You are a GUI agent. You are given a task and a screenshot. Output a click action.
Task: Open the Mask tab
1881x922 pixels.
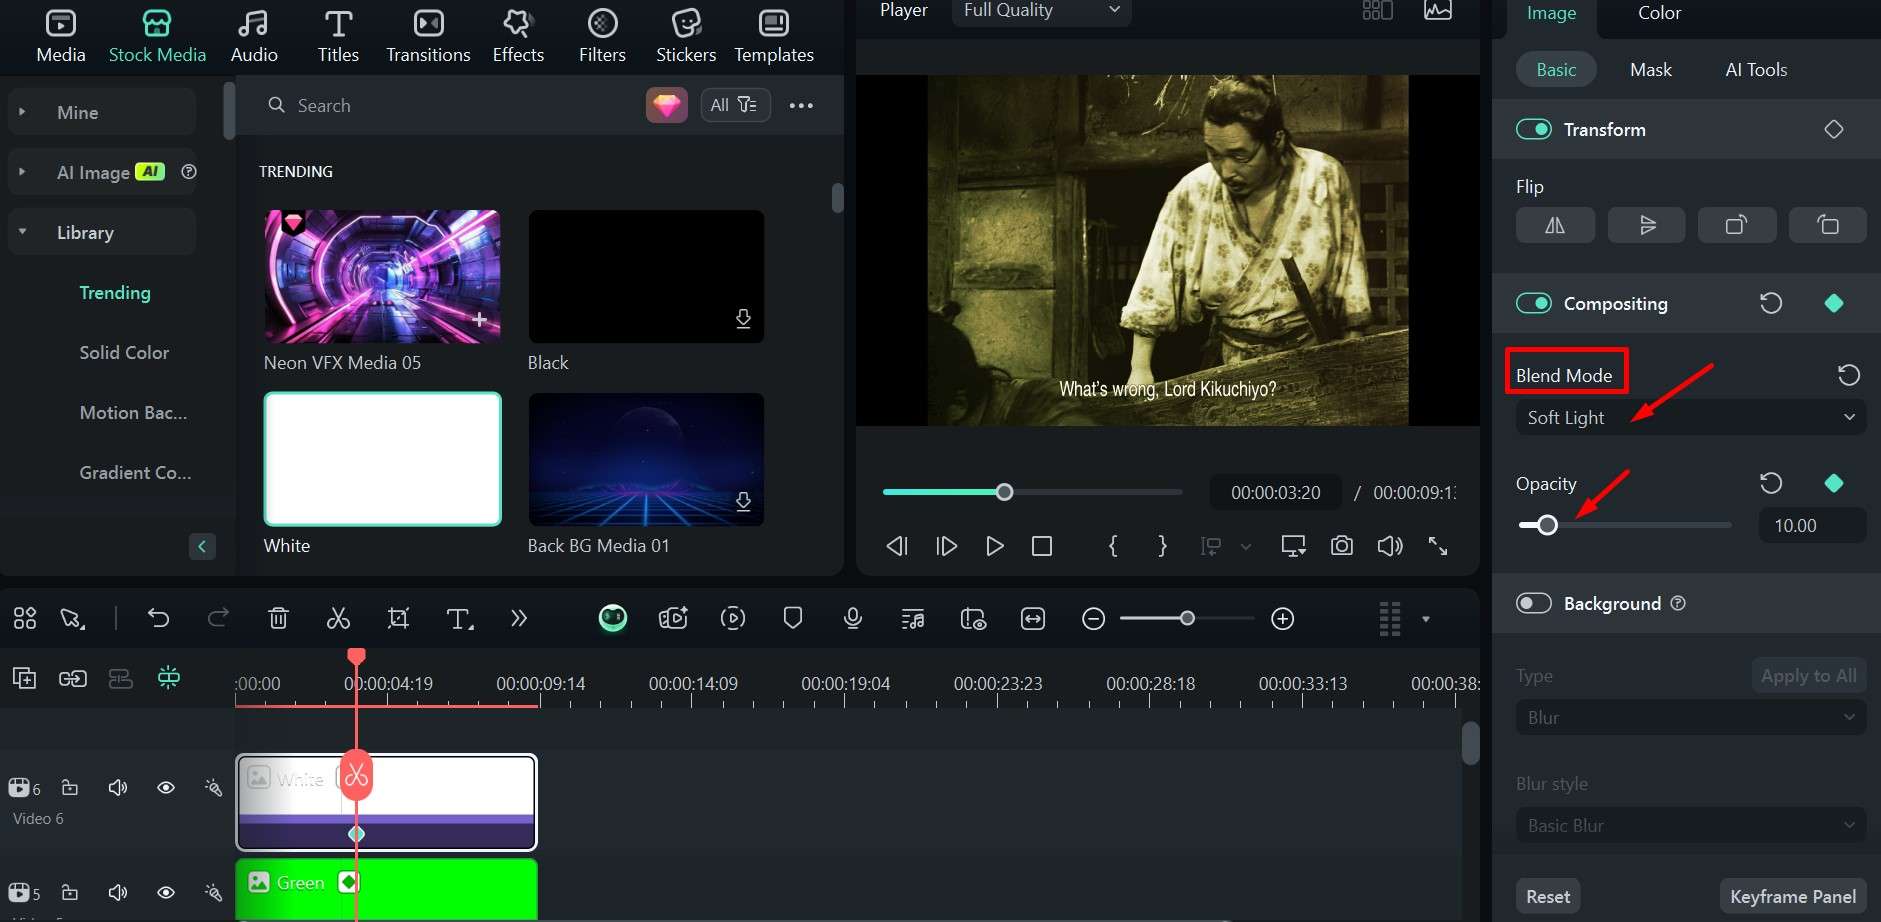pyautogui.click(x=1650, y=70)
